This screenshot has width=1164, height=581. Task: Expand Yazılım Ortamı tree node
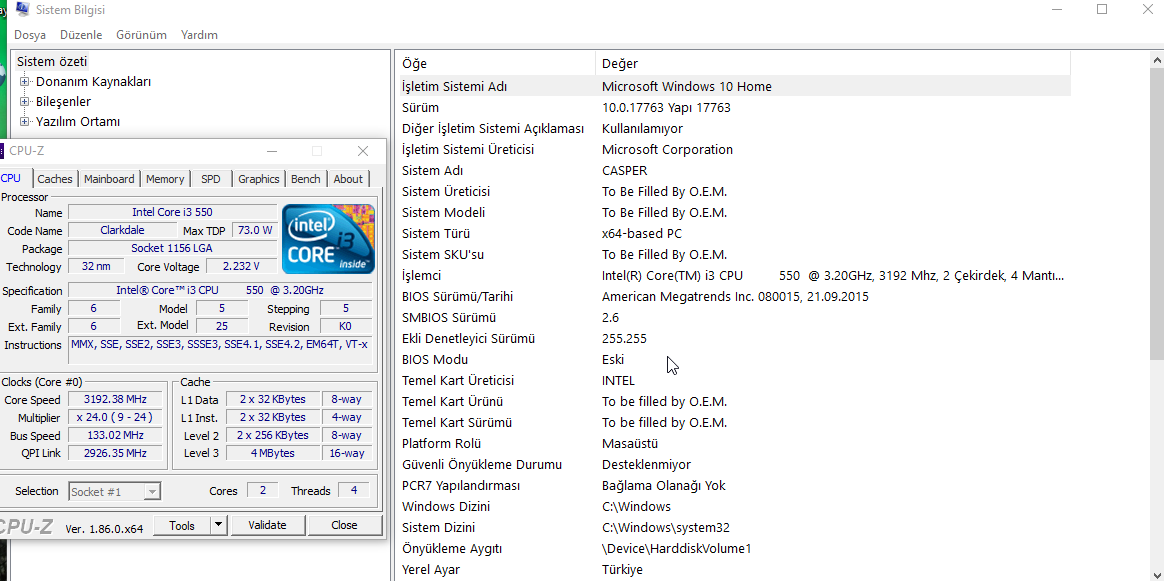click(24, 122)
